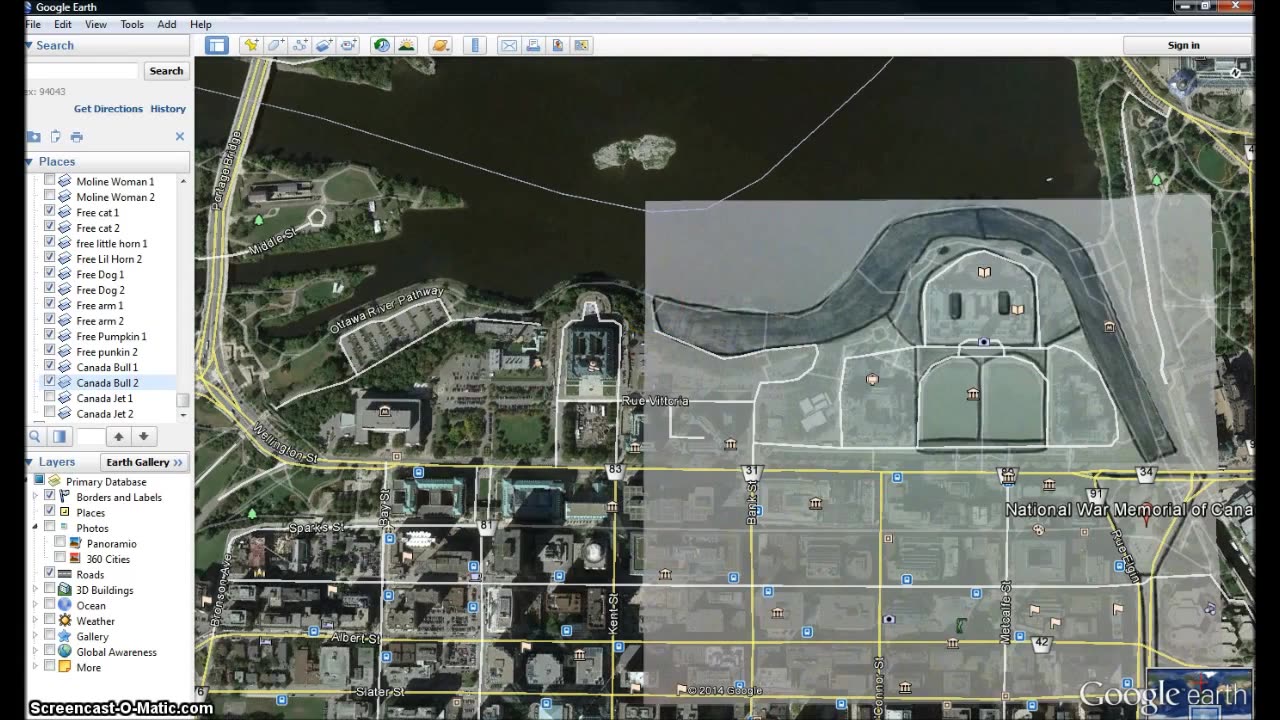Select the Canada Jet 2 place entry
This screenshot has width=1280, height=720.
104,414
